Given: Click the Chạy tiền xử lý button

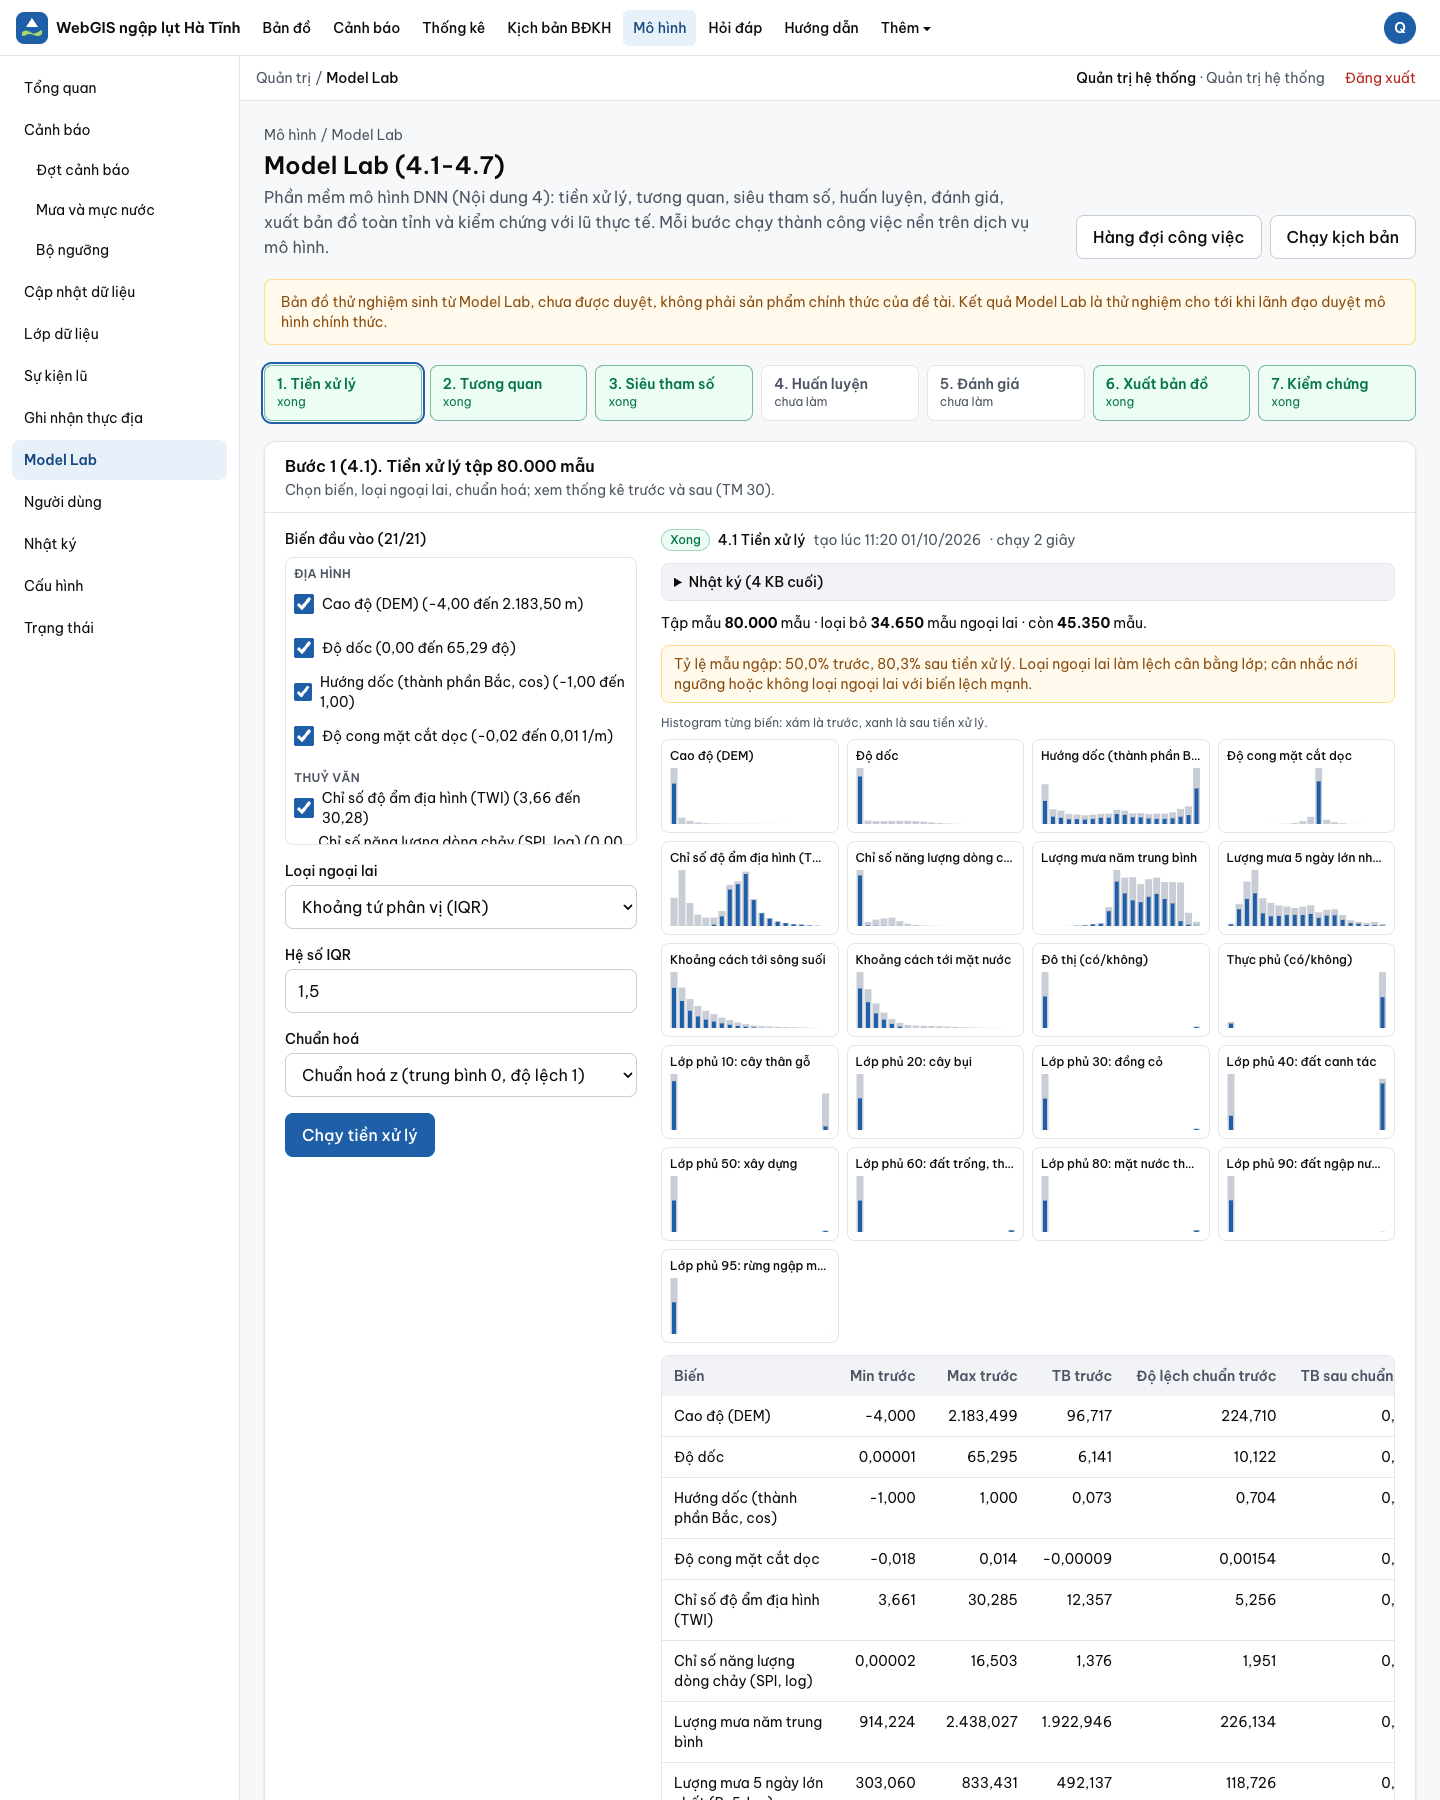Looking at the screenshot, I should click(x=360, y=1135).
